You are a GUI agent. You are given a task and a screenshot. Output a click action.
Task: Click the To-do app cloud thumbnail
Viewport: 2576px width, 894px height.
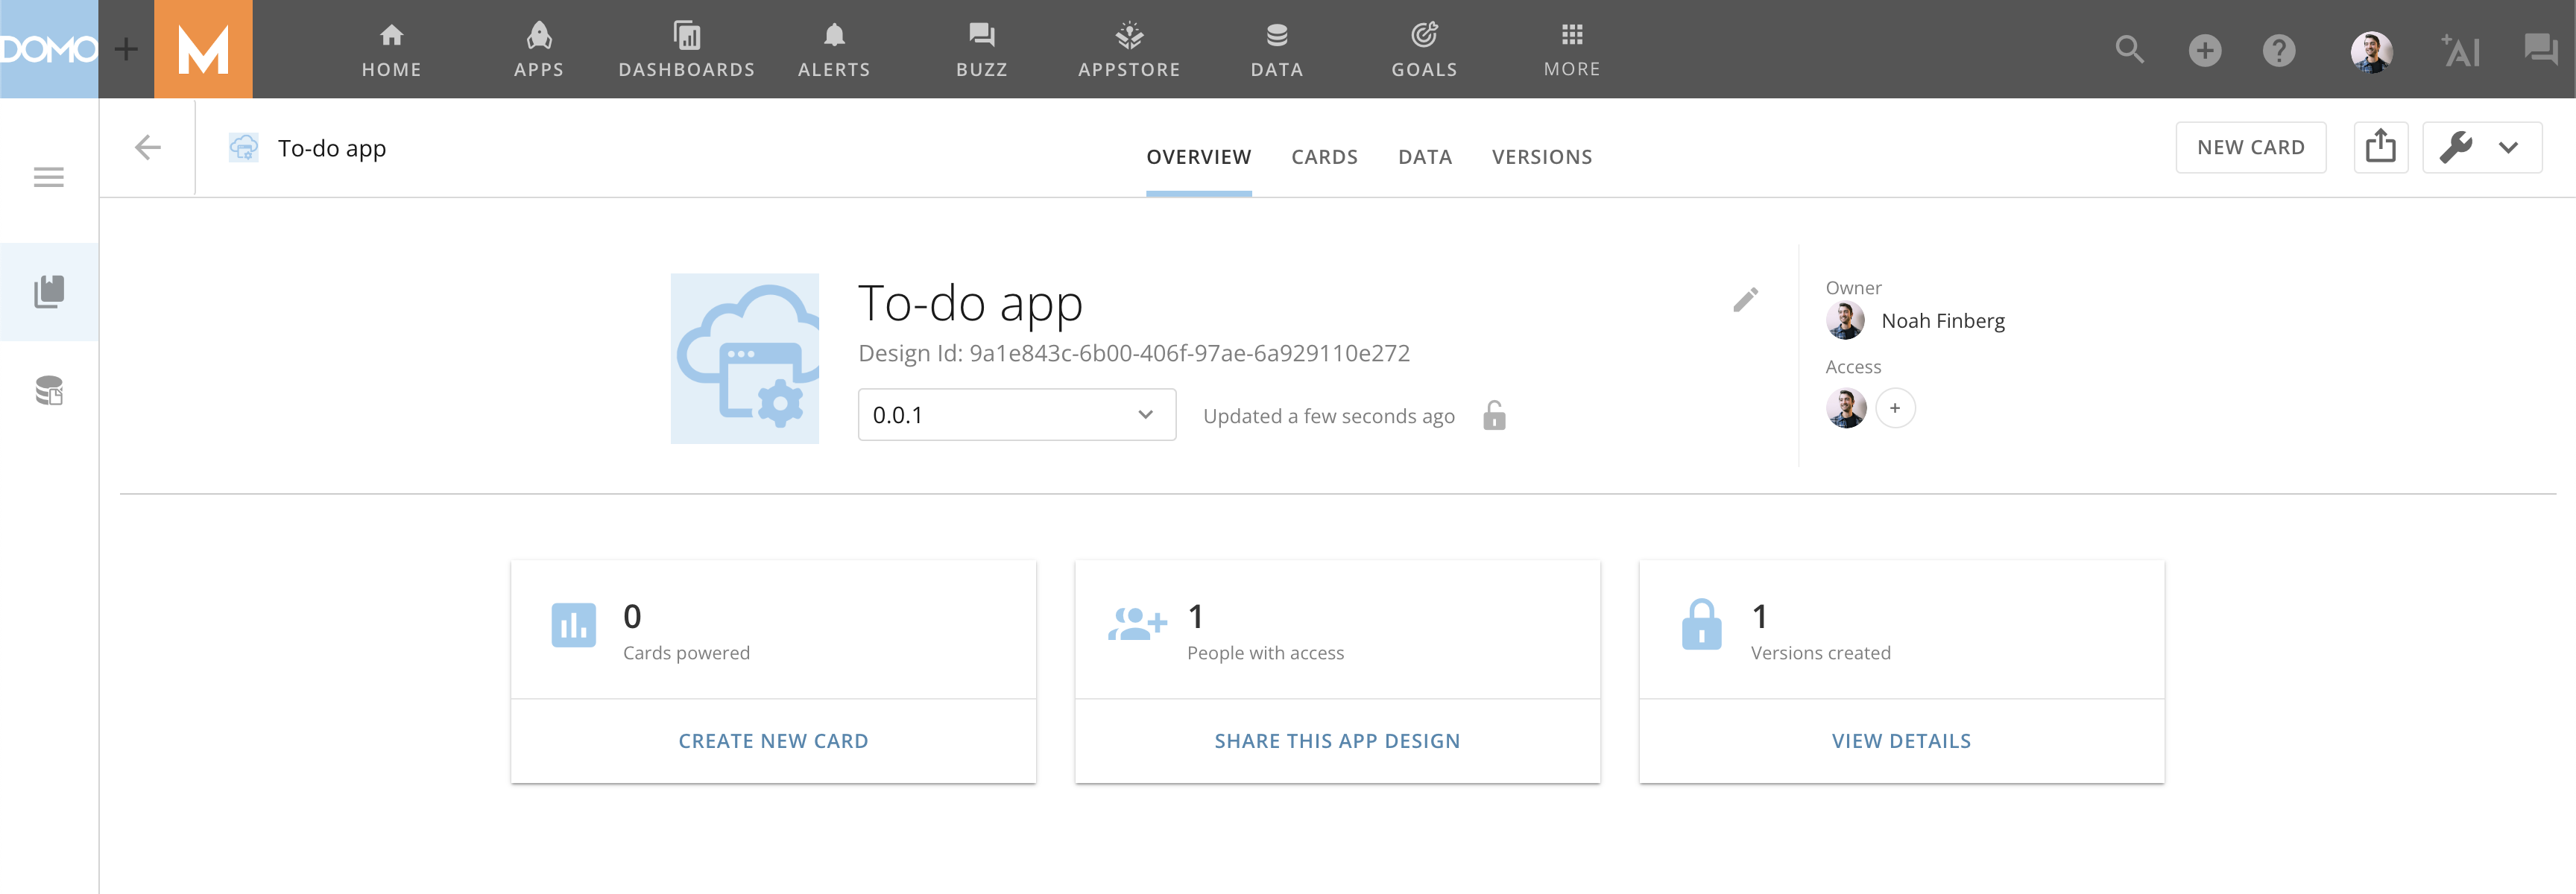(744, 358)
